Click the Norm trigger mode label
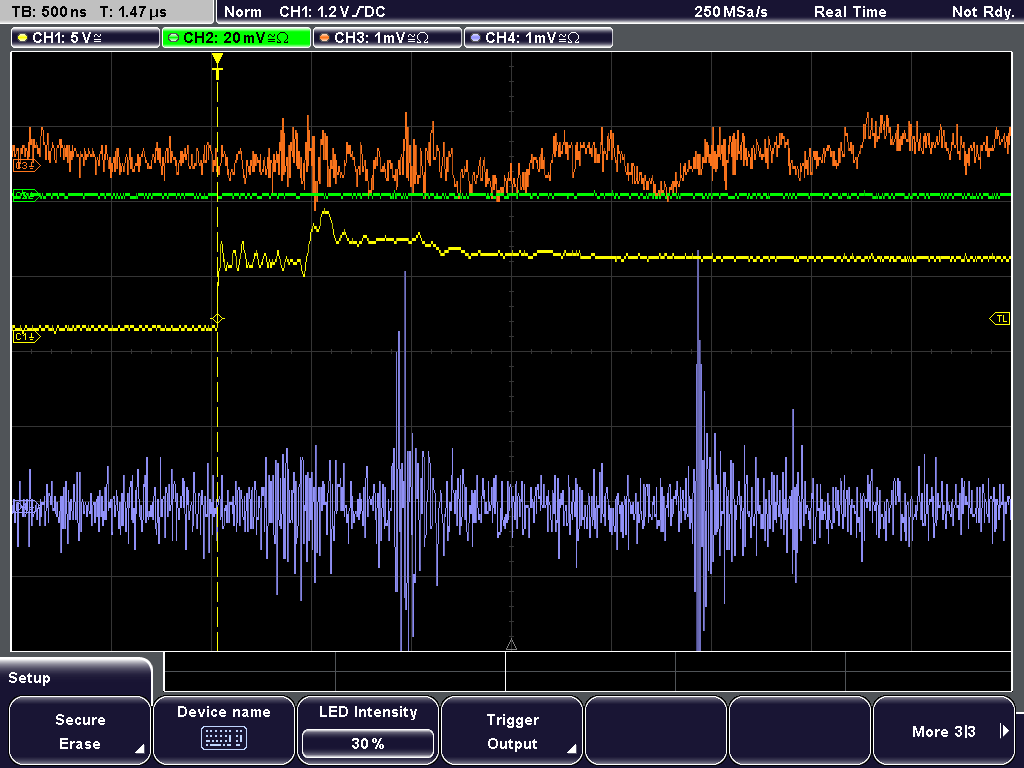1024x768 pixels. pyautogui.click(x=243, y=12)
